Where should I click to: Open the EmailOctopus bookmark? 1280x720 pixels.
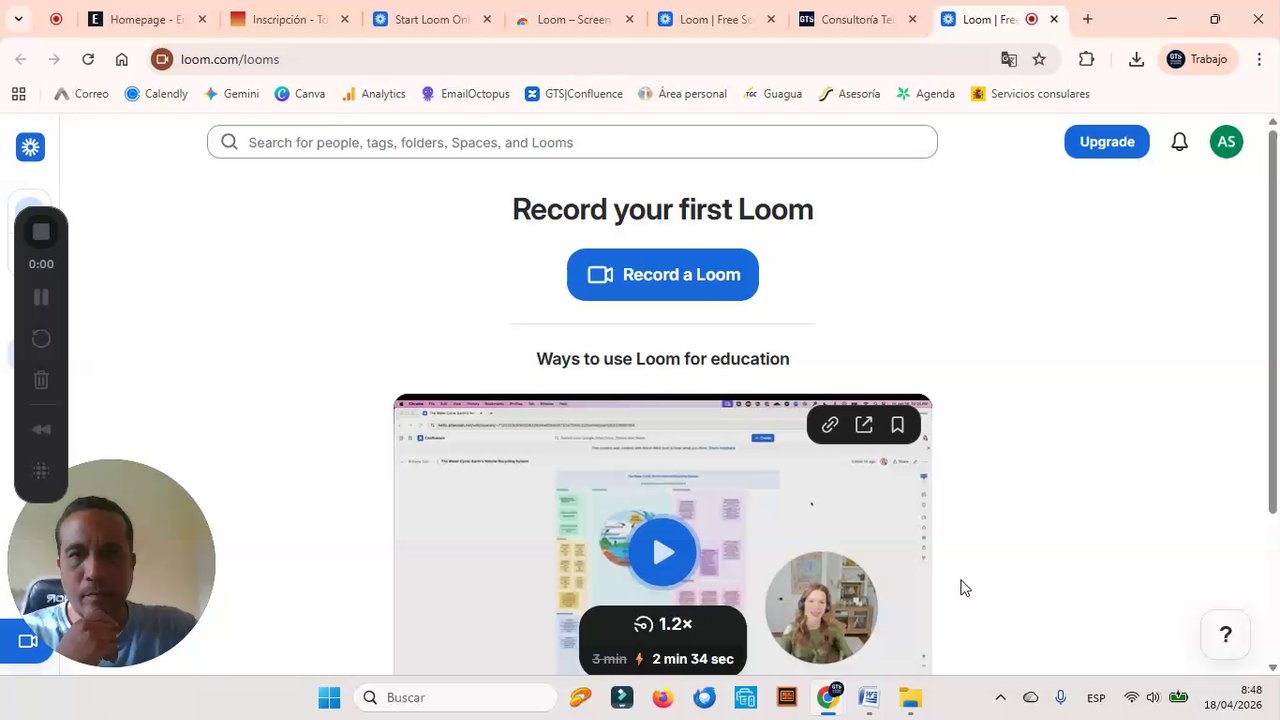coord(465,94)
